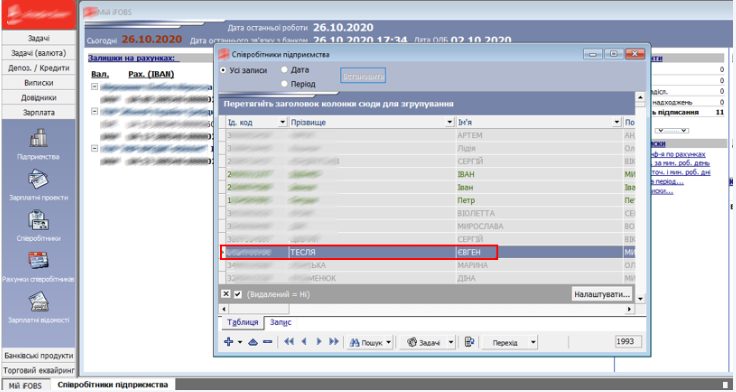Open the Співробітники sidebar icon
This screenshot has height=392, width=736.
(38, 221)
